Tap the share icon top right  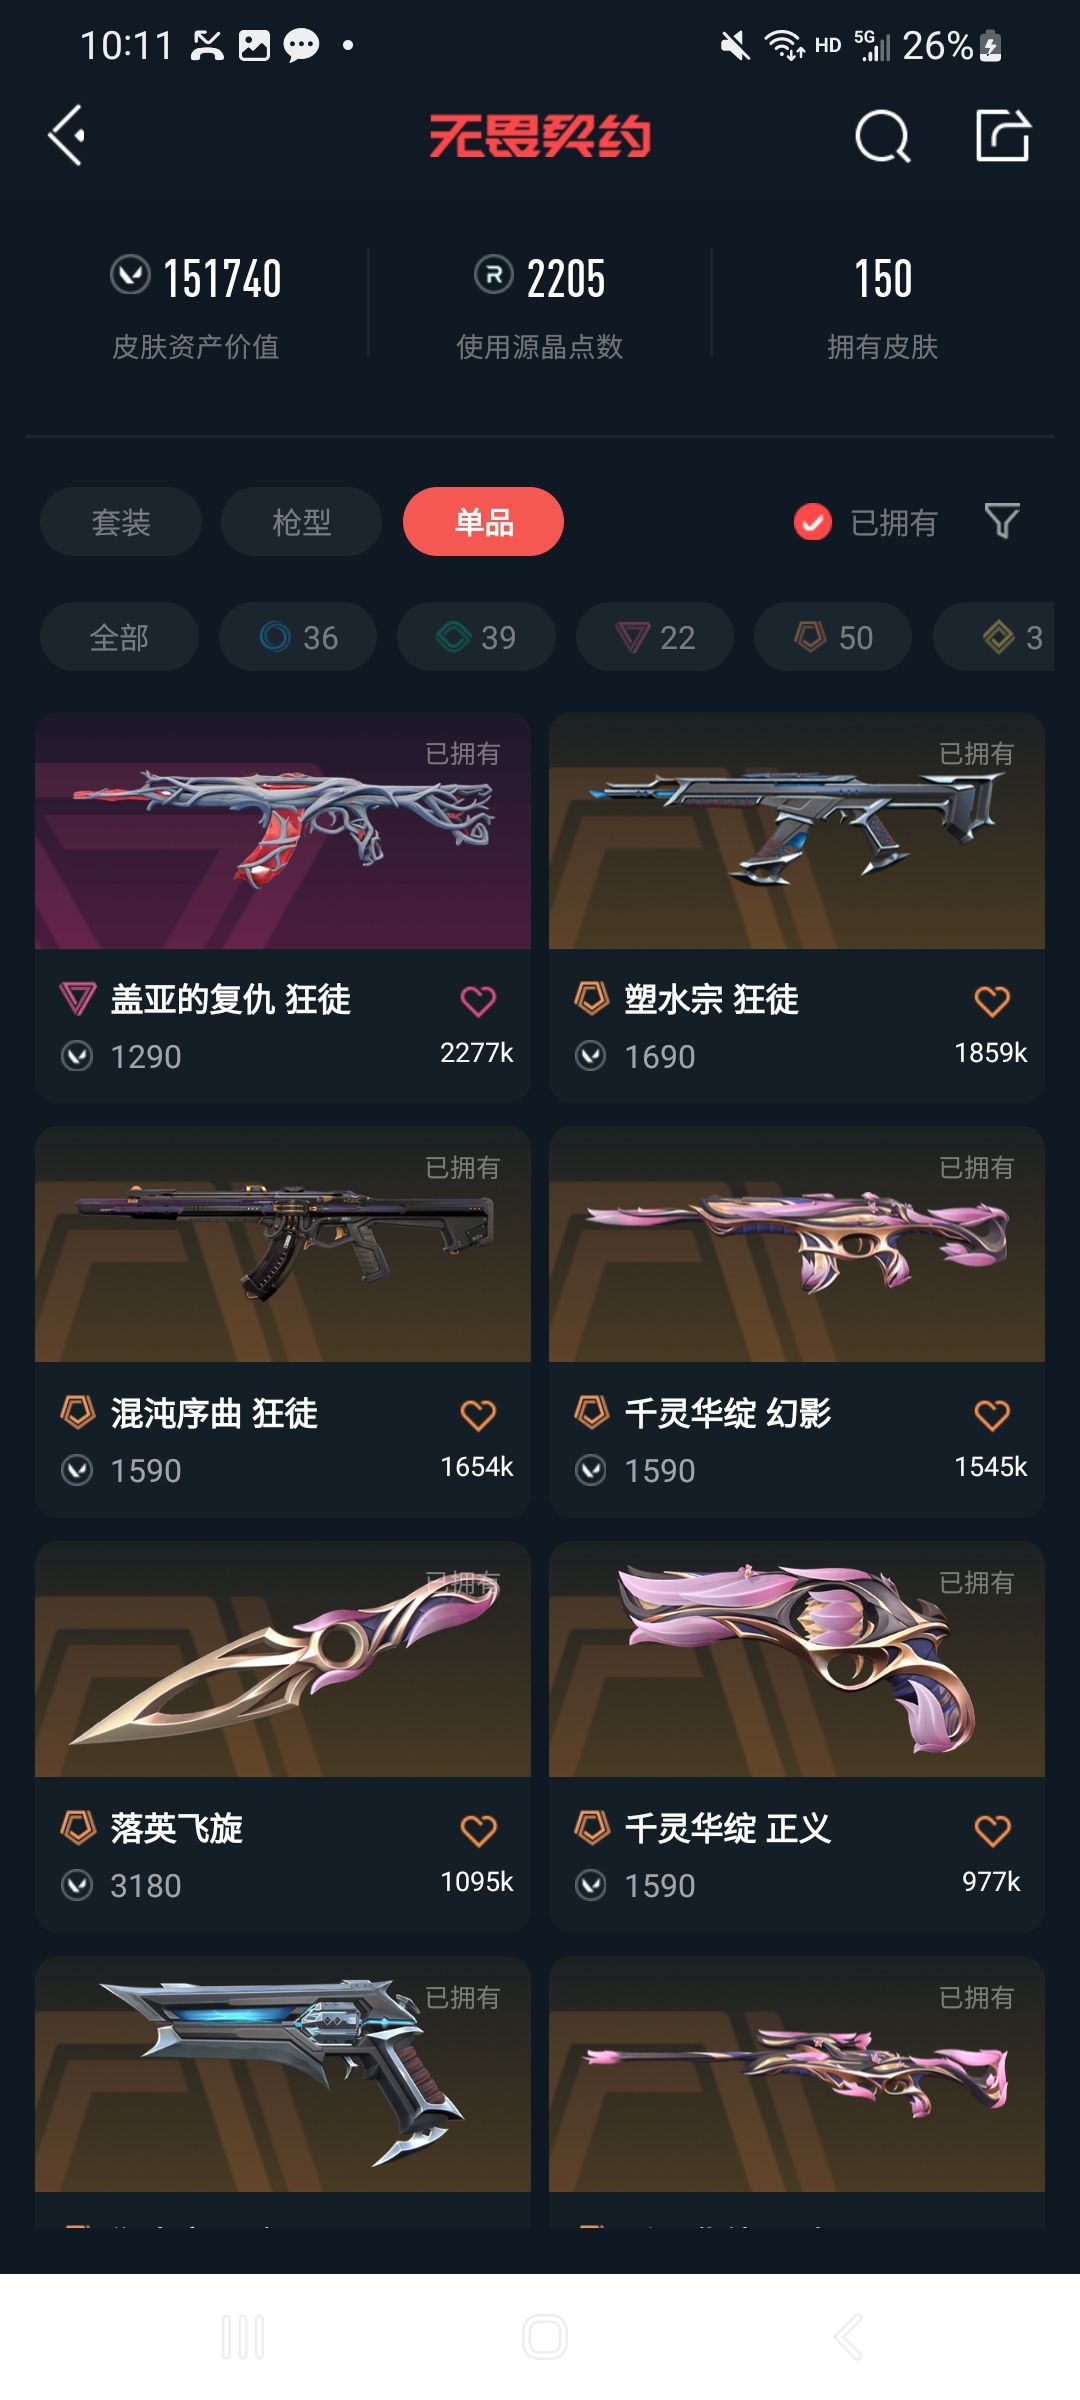1002,135
